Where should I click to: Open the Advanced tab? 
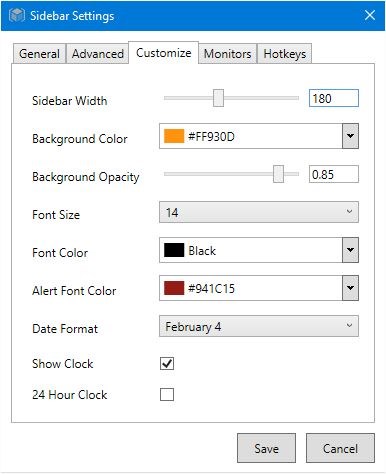click(x=98, y=54)
